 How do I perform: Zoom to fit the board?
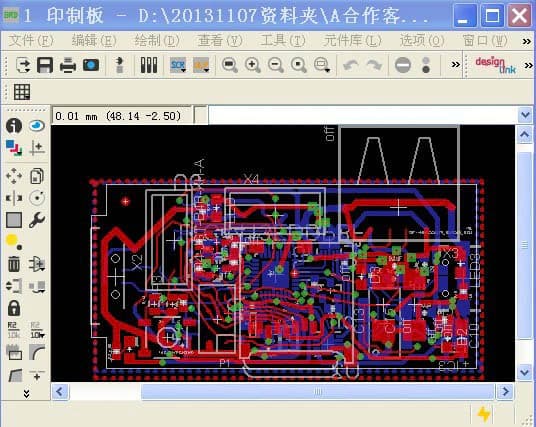tap(230, 65)
